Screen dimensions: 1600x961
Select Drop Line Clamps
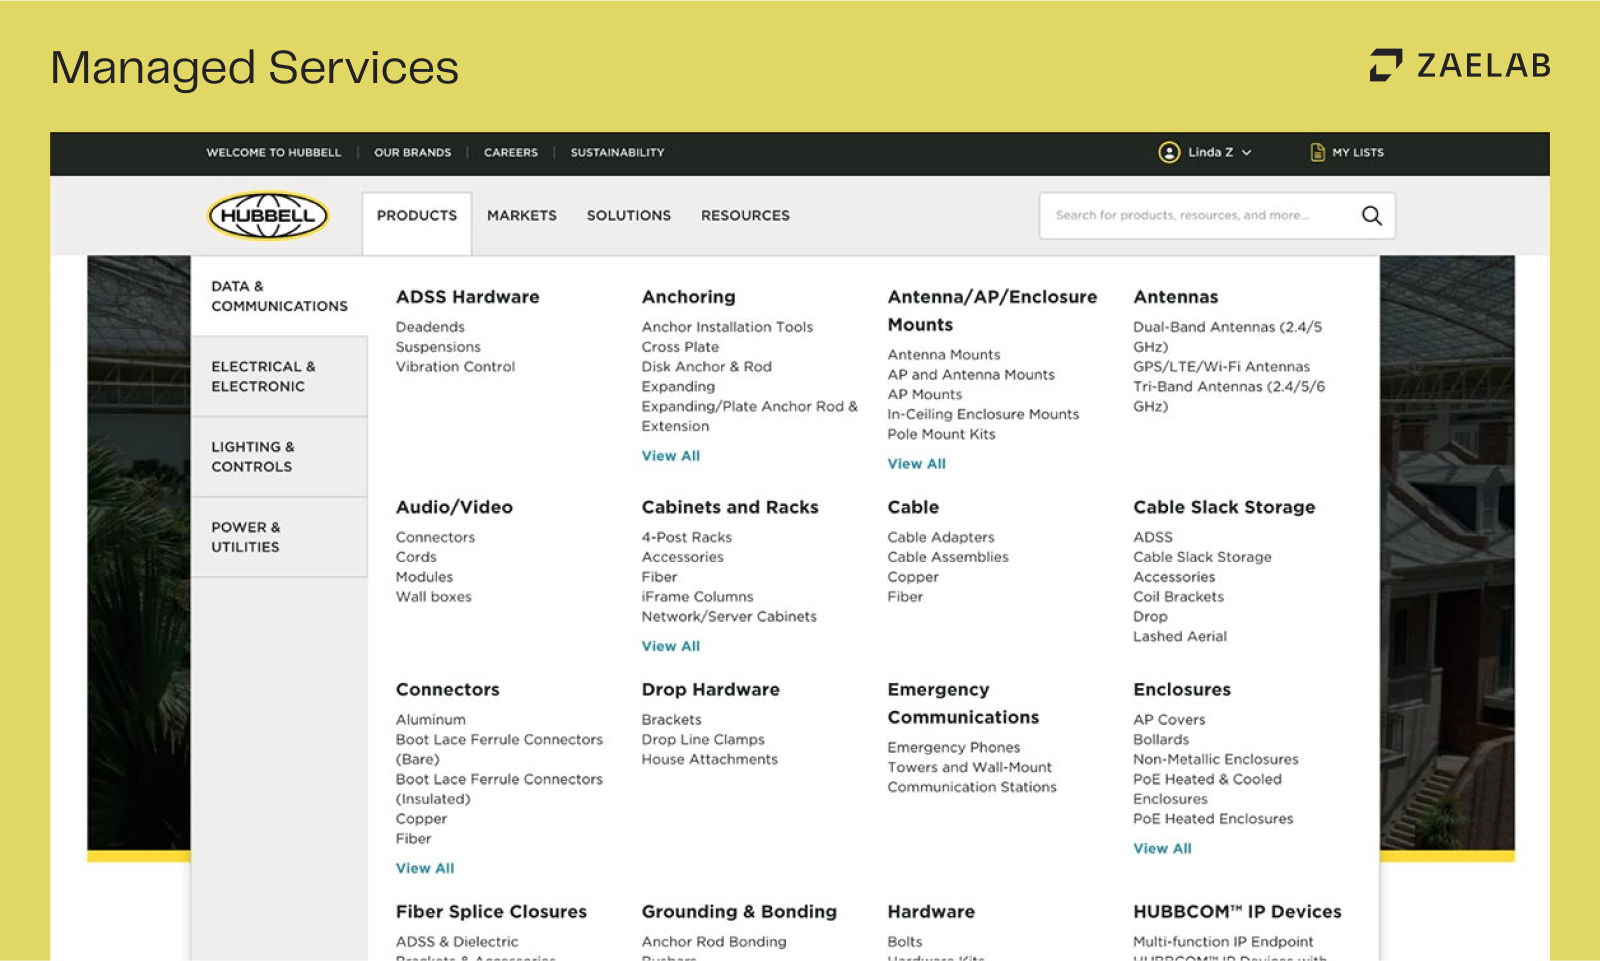click(703, 740)
